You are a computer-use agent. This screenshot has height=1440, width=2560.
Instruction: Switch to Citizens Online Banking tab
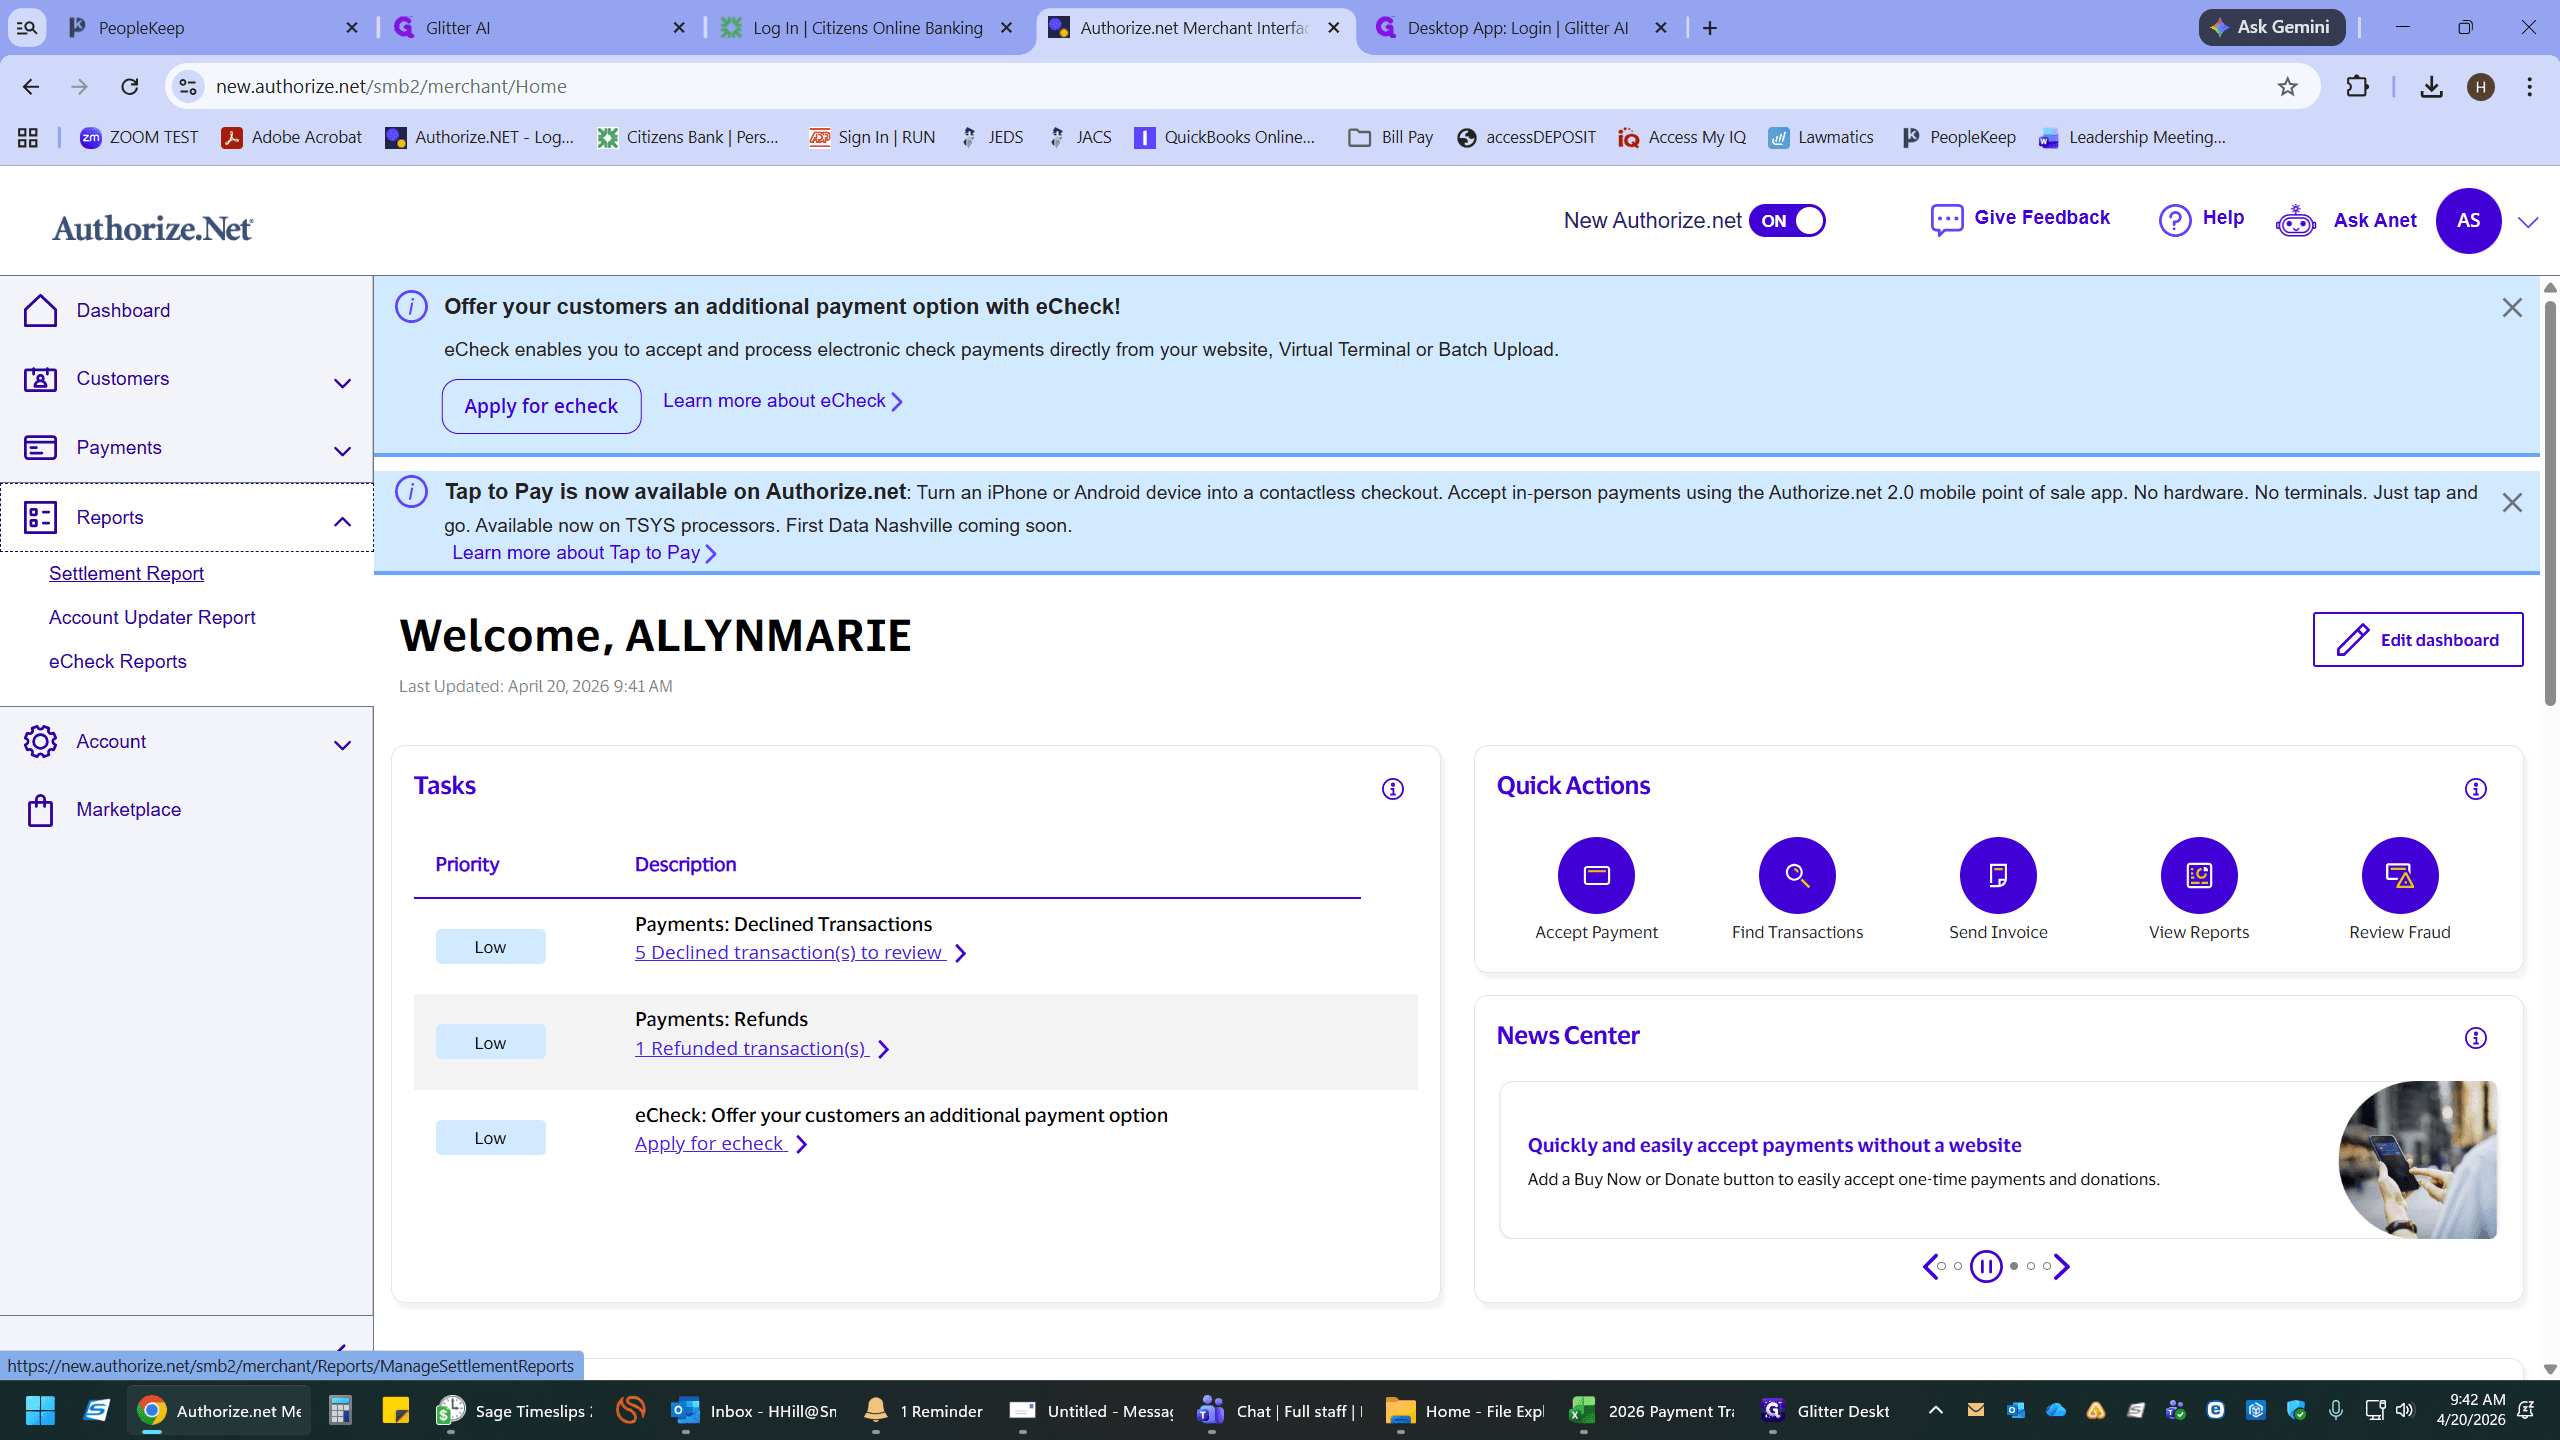(866, 28)
